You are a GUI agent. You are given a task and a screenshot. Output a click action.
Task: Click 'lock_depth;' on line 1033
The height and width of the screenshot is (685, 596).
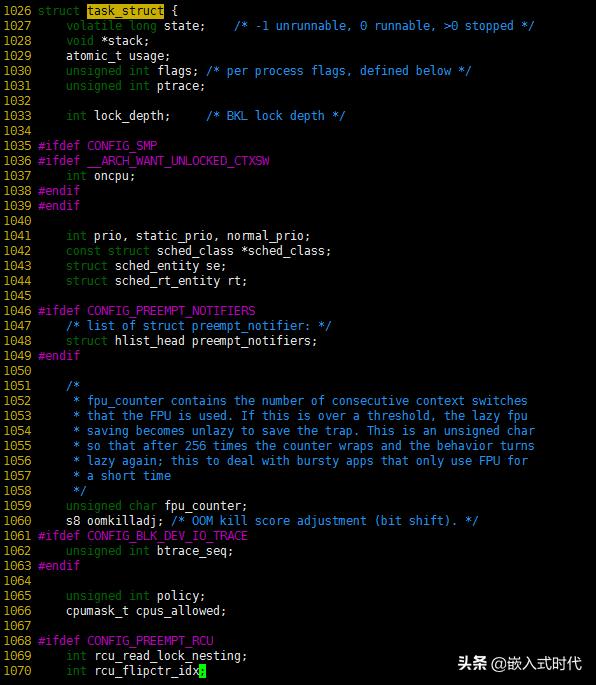pos(132,116)
